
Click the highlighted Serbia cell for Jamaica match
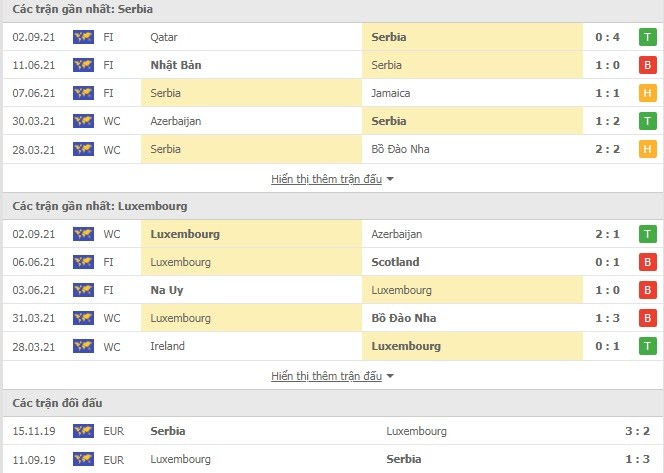coord(252,93)
